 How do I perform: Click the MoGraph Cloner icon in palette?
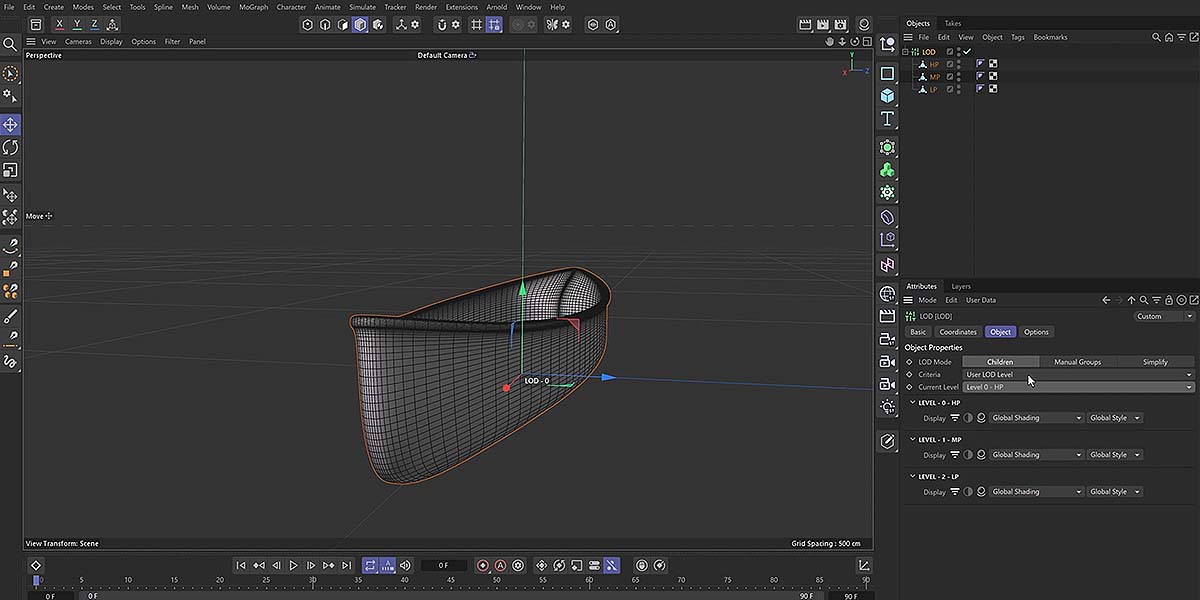point(887,193)
